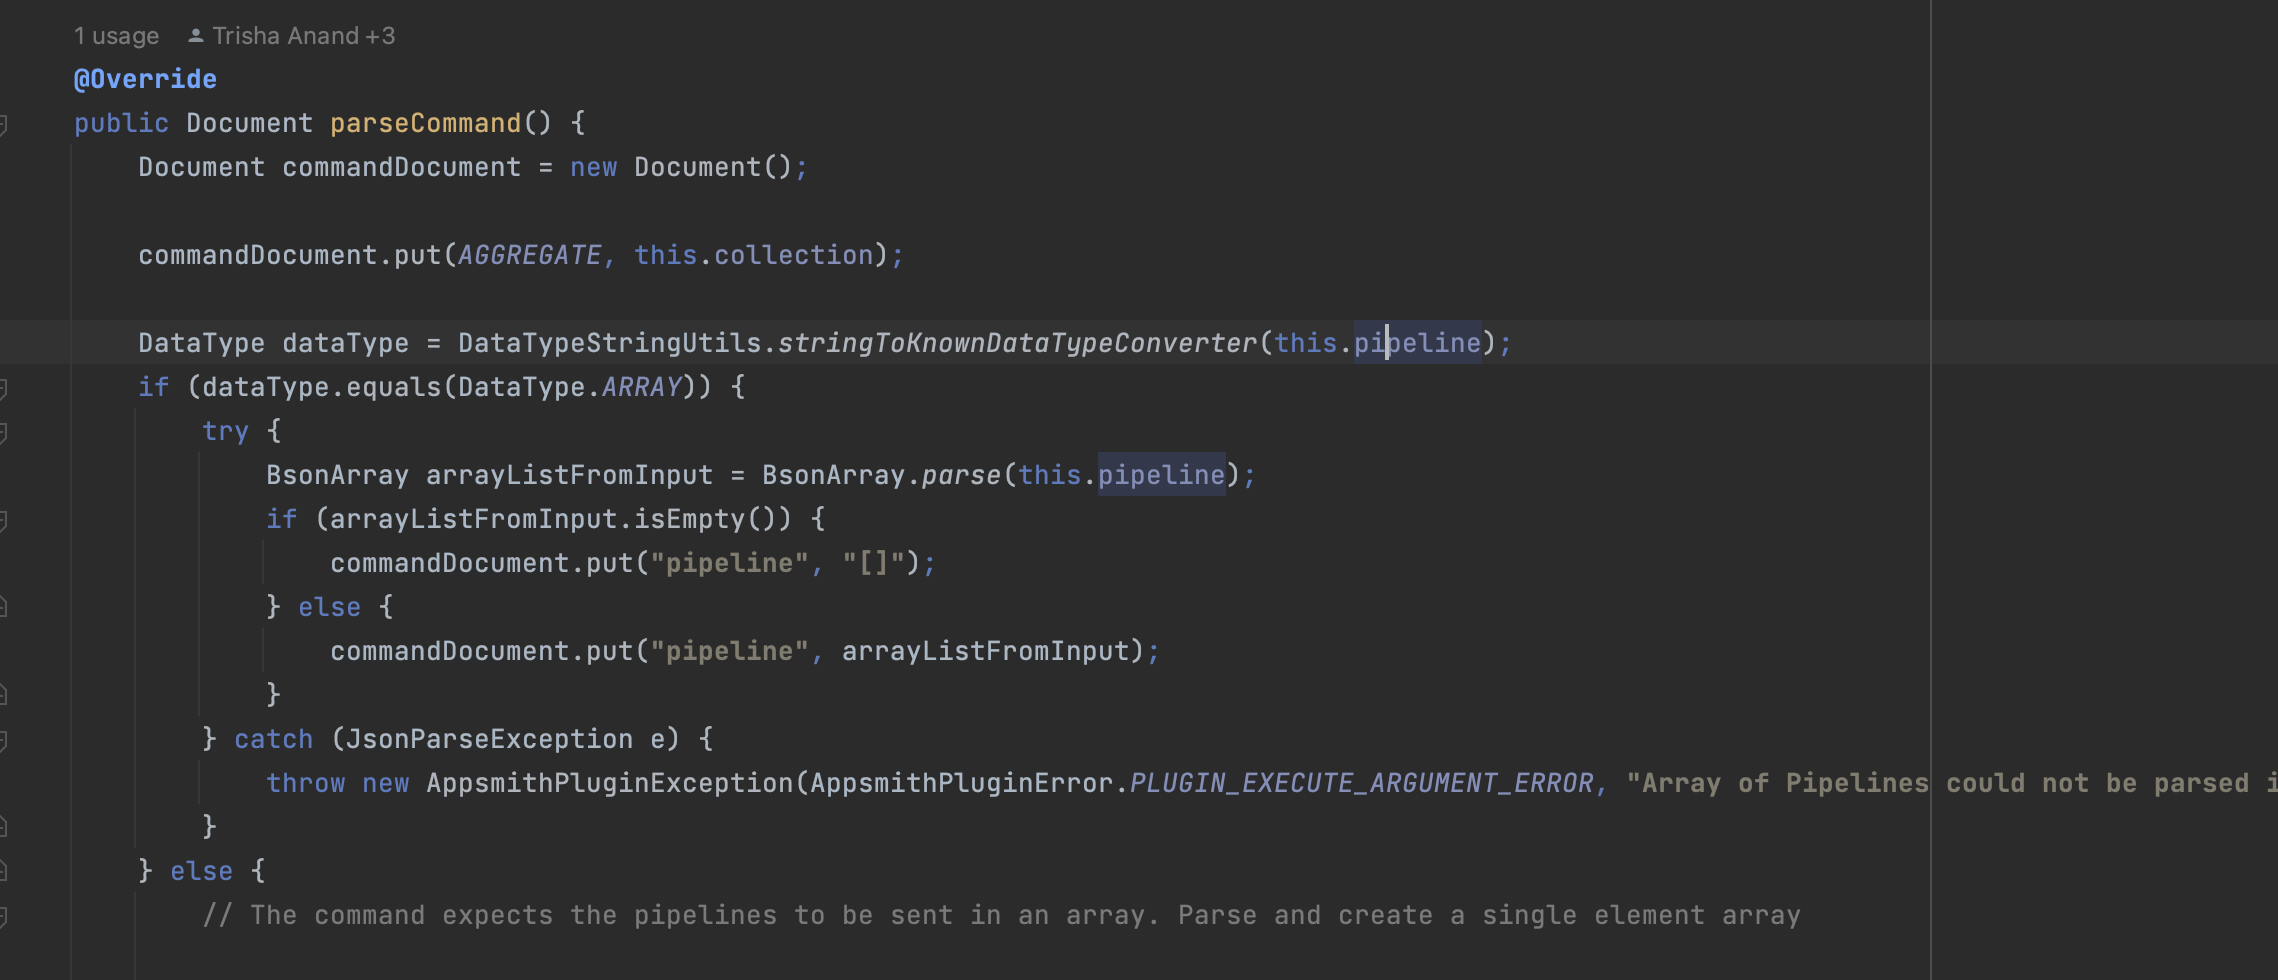Click the parseCommand method name
Screen dimensions: 2278x980
(x=426, y=123)
